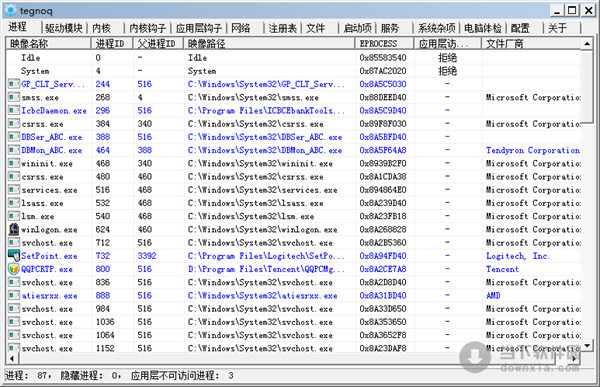Image resolution: width=600 pixels, height=387 pixels.
Task: Minimize the tegnoq window
Action: click(557, 10)
